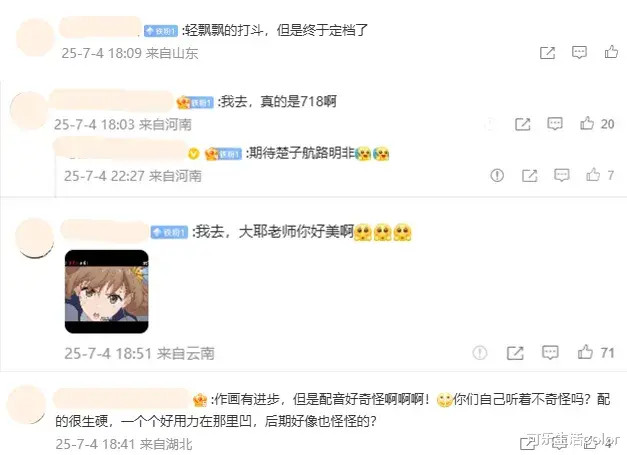627x455 pixels.
Task: Share the Yunnan comment from 18:51
Action: [515, 353]
